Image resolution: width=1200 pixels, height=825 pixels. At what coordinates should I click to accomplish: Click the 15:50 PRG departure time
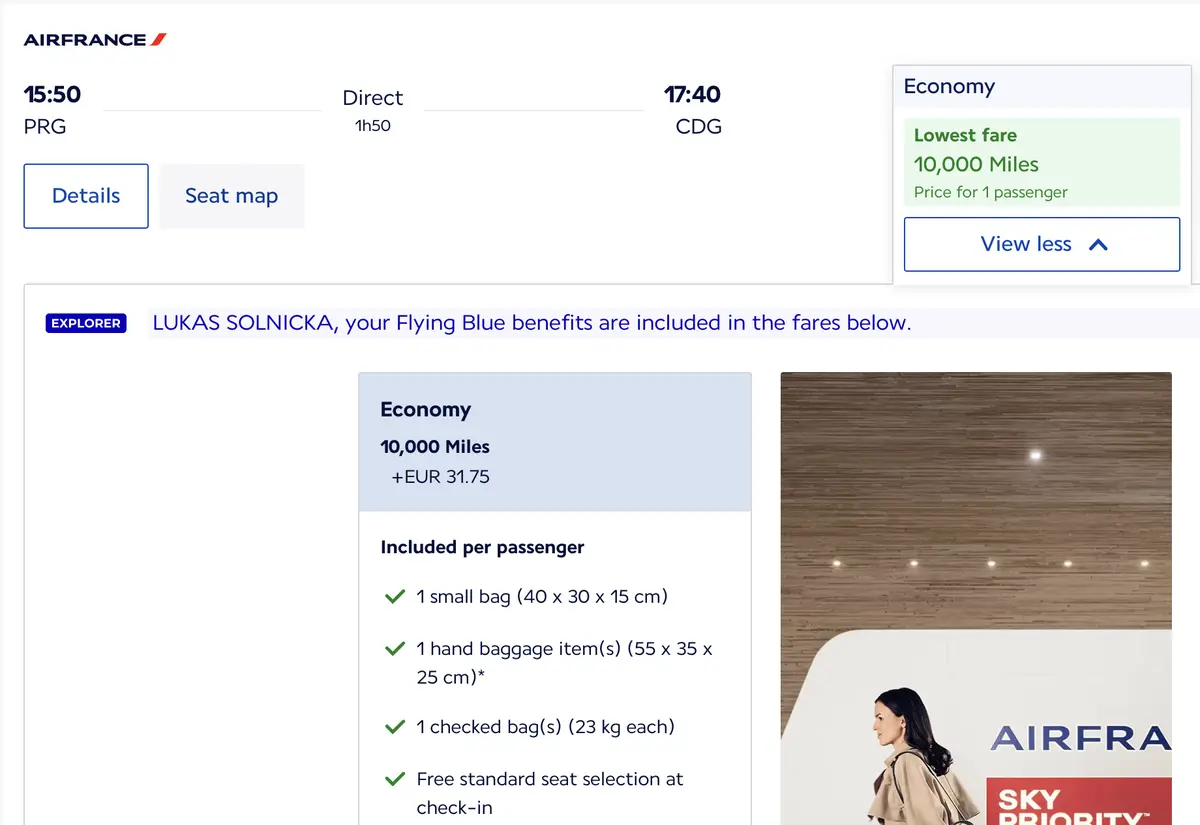[52, 110]
